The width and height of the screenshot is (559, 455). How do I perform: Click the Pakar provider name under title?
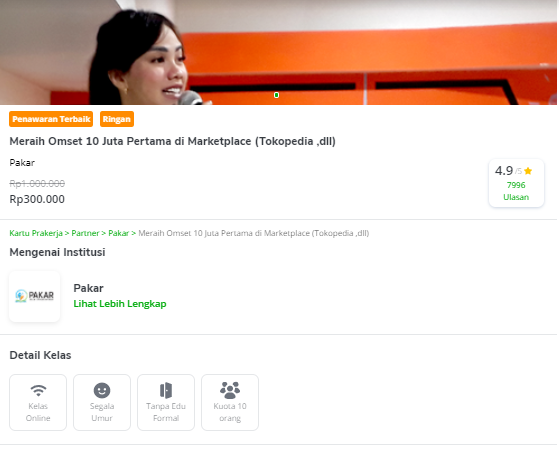(22, 163)
